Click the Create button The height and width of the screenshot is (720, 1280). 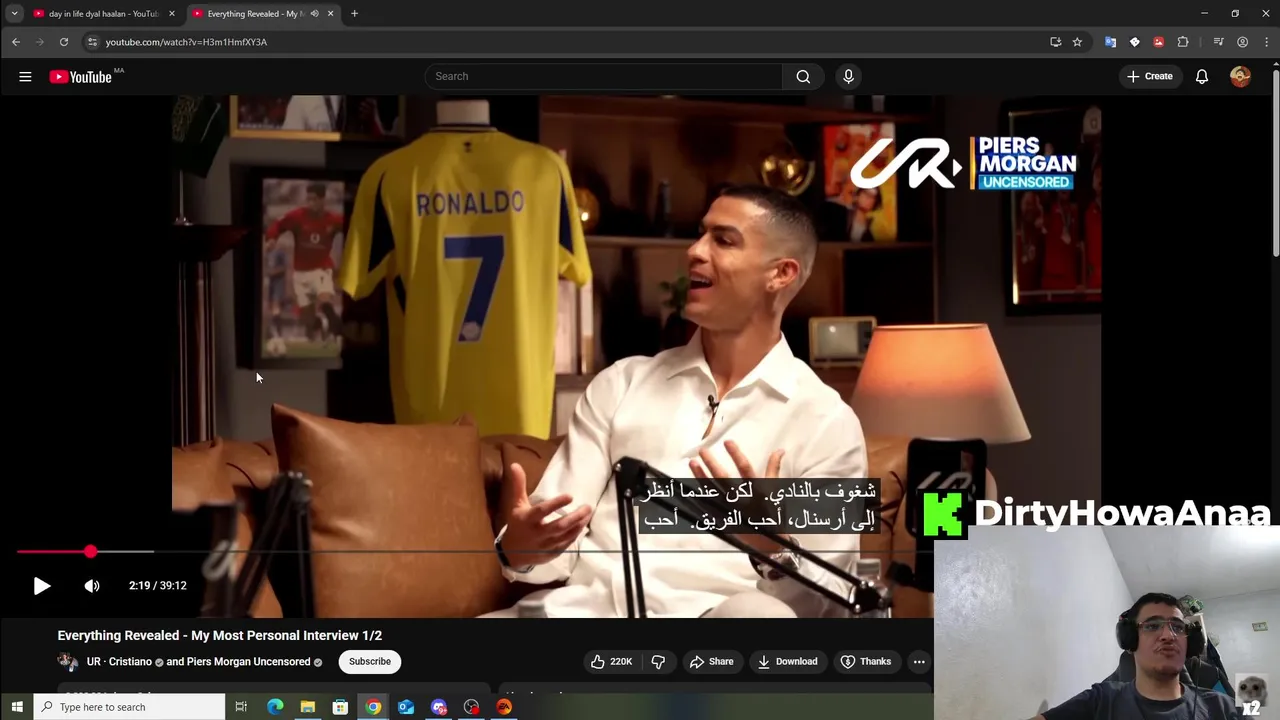tap(1149, 76)
